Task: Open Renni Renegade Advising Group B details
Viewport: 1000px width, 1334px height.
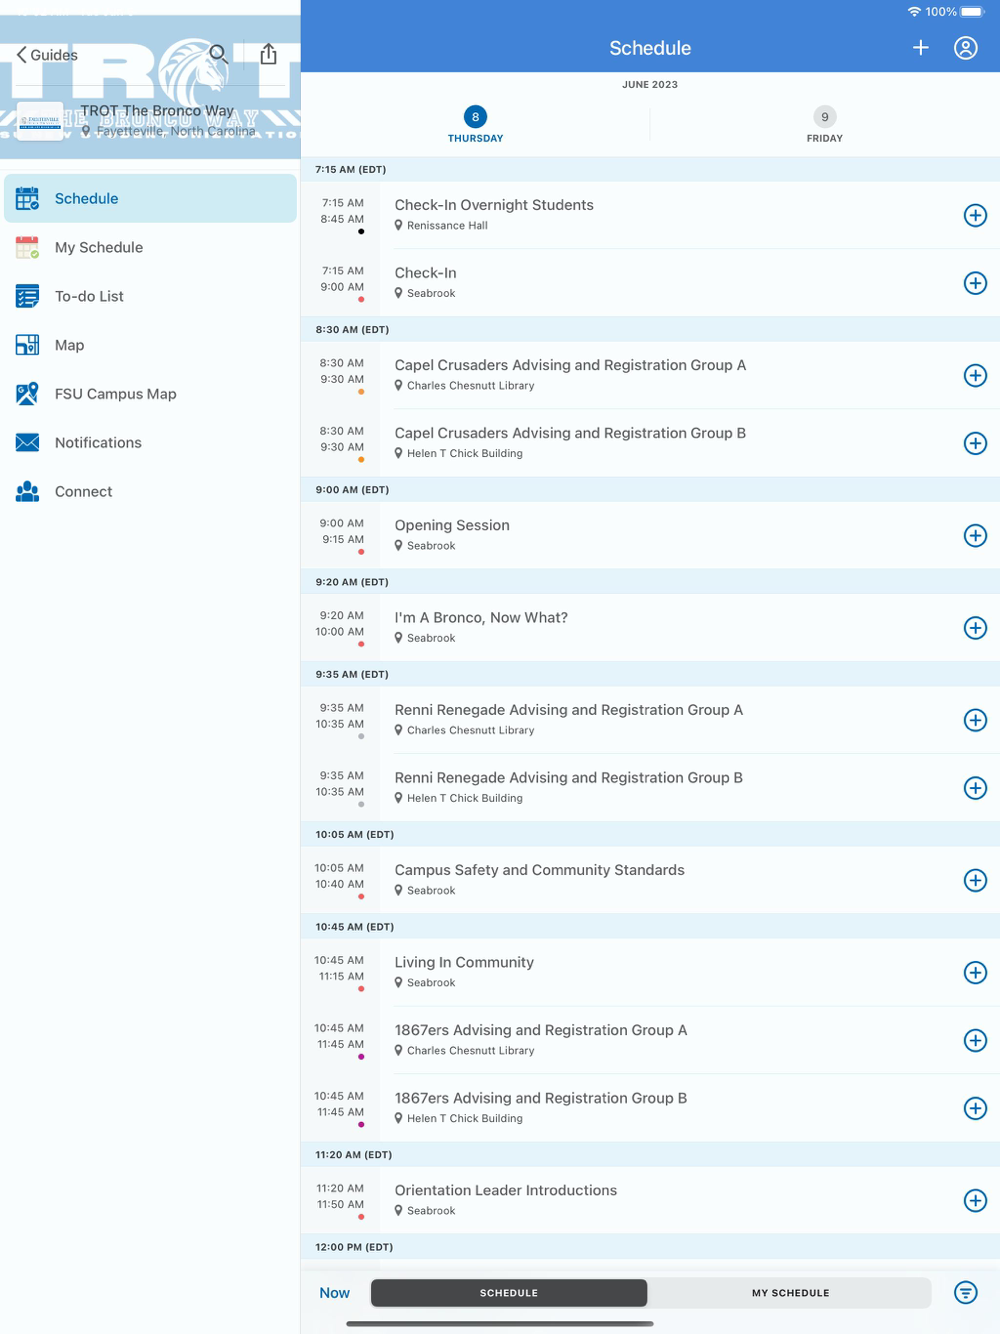Action: click(650, 788)
